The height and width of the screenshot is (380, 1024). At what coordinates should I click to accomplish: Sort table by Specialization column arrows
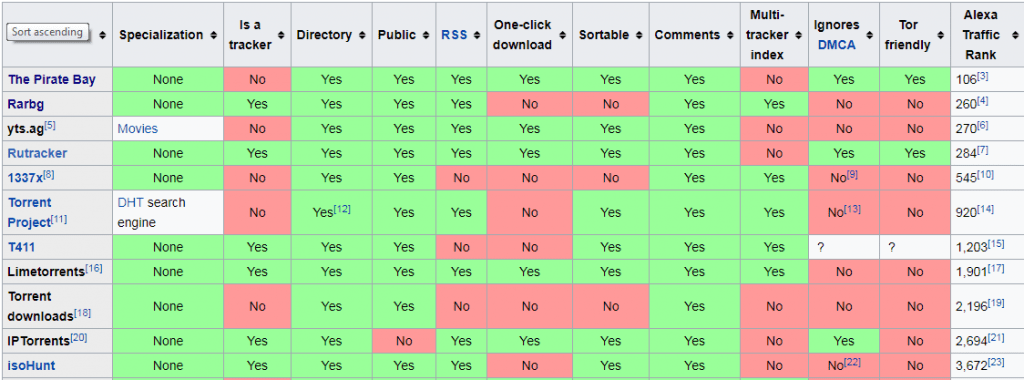tap(214, 35)
